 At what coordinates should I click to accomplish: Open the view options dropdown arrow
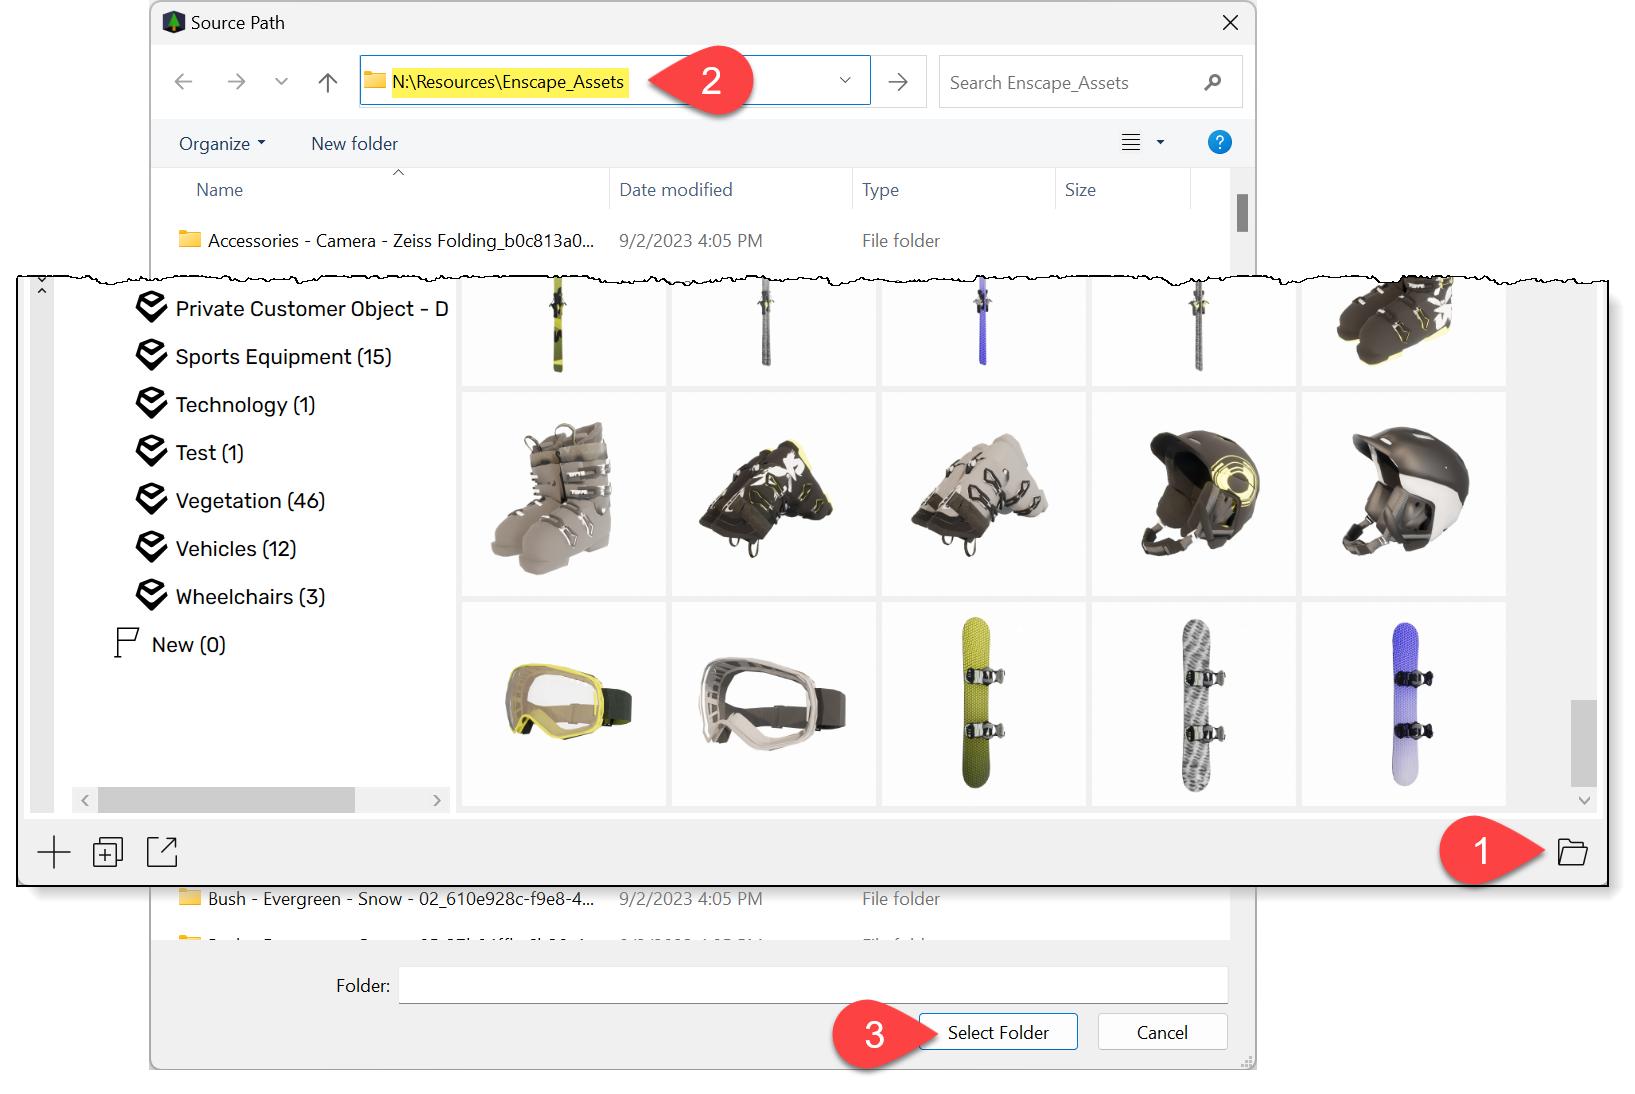(1160, 142)
